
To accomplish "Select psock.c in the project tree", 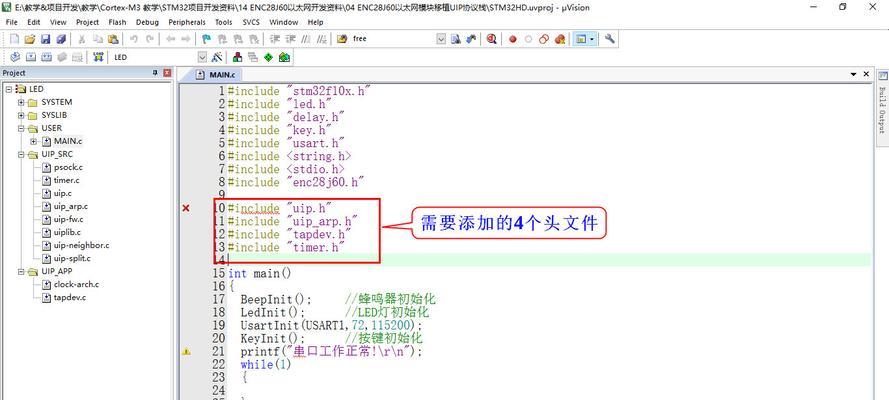I will tap(69, 168).
